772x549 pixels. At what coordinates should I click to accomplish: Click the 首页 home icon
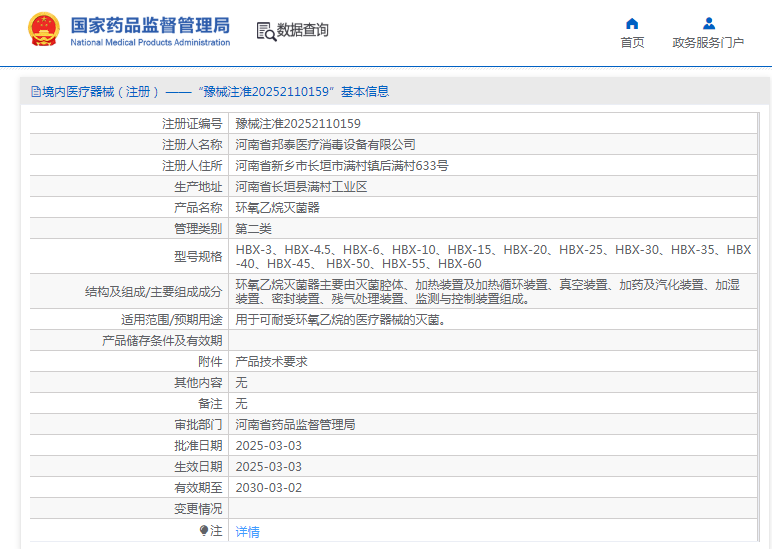[x=632, y=23]
